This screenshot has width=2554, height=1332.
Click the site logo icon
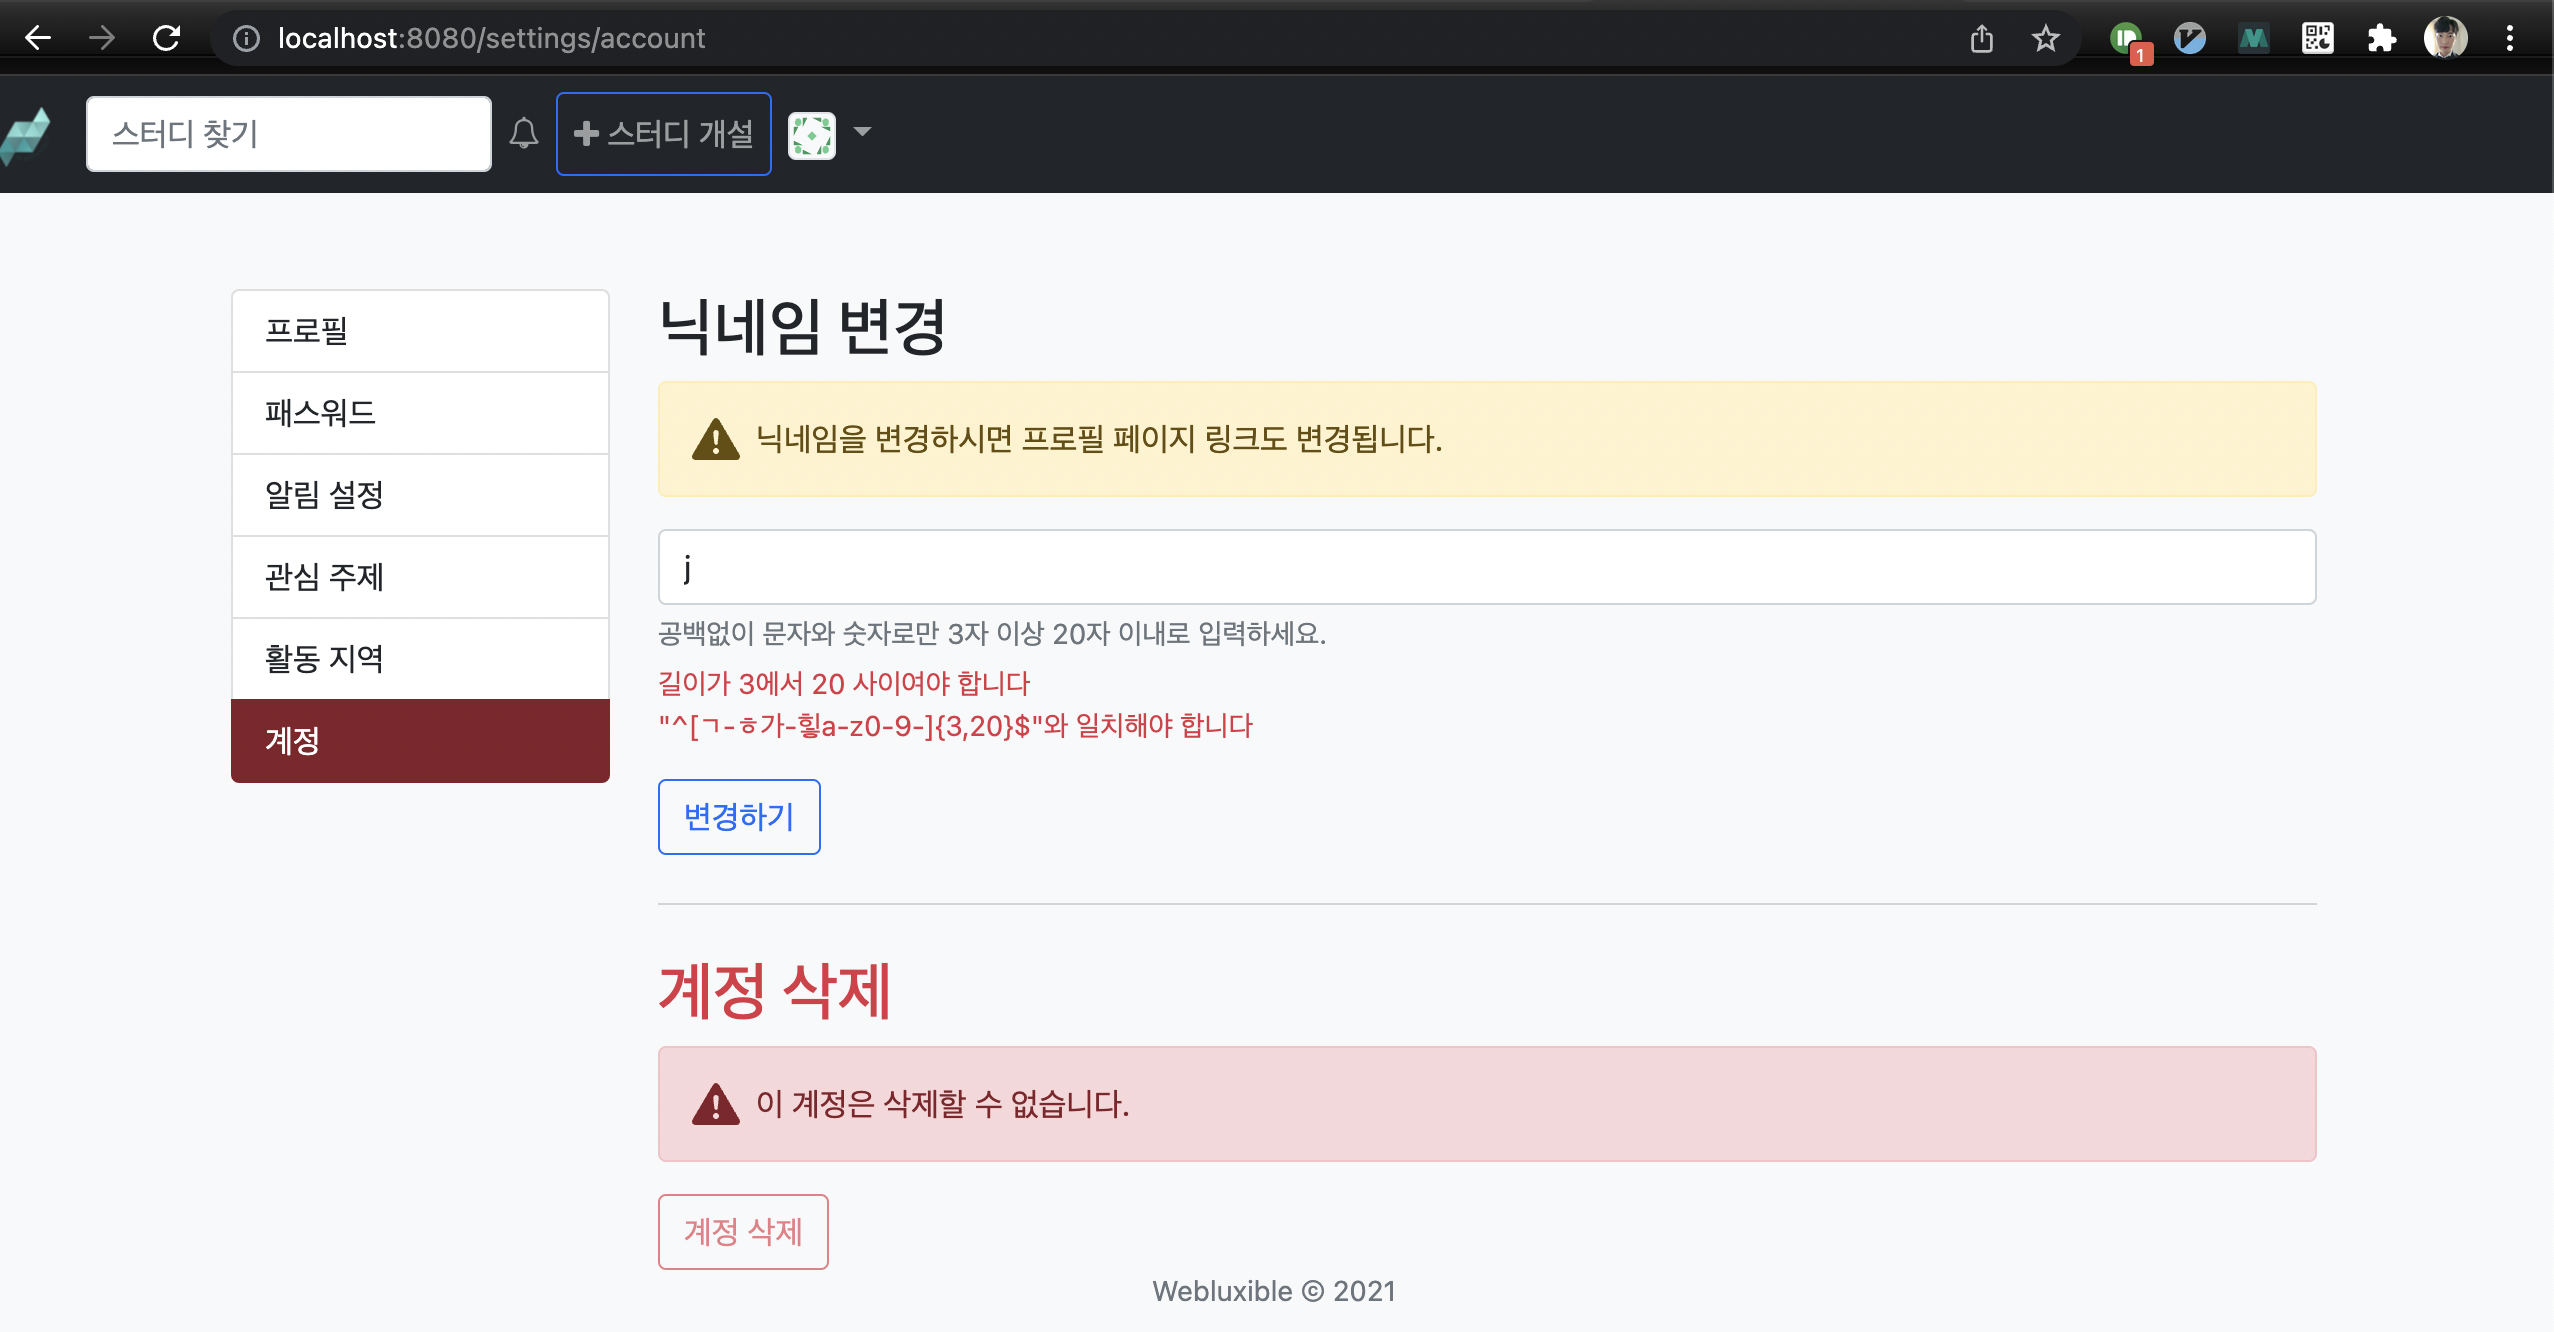26,134
